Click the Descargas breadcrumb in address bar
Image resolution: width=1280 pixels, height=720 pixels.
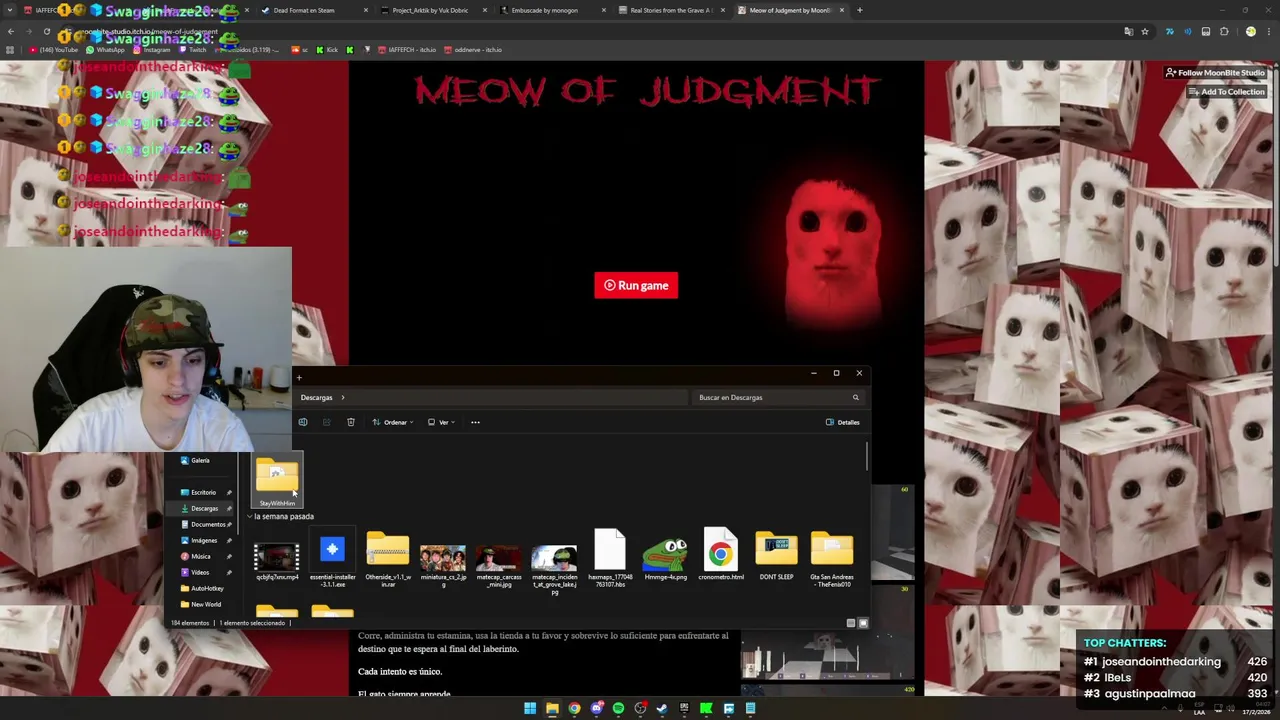(x=316, y=398)
